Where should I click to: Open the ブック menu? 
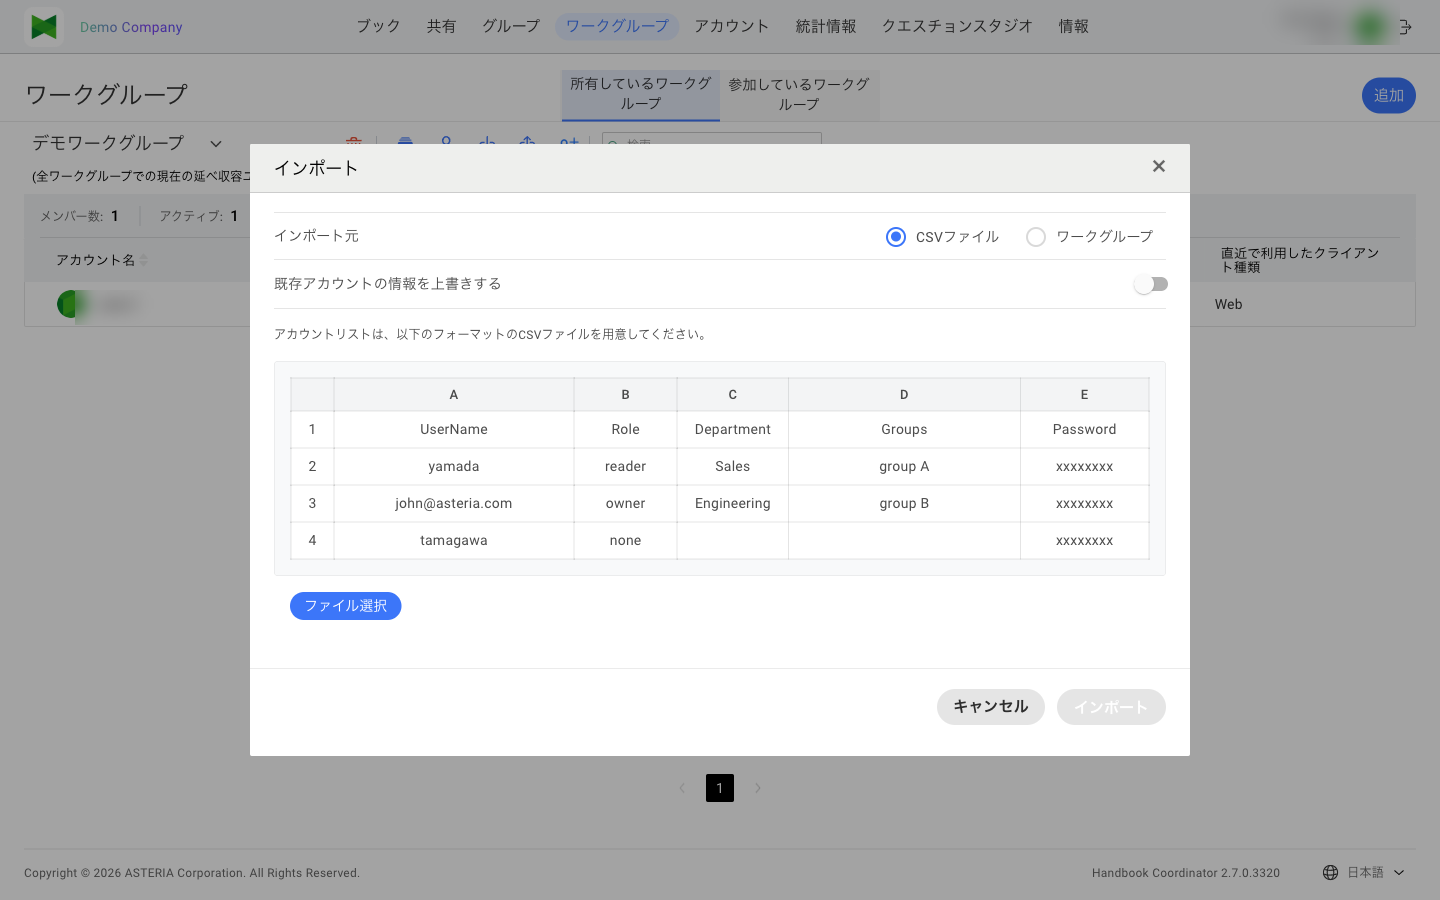point(378,26)
